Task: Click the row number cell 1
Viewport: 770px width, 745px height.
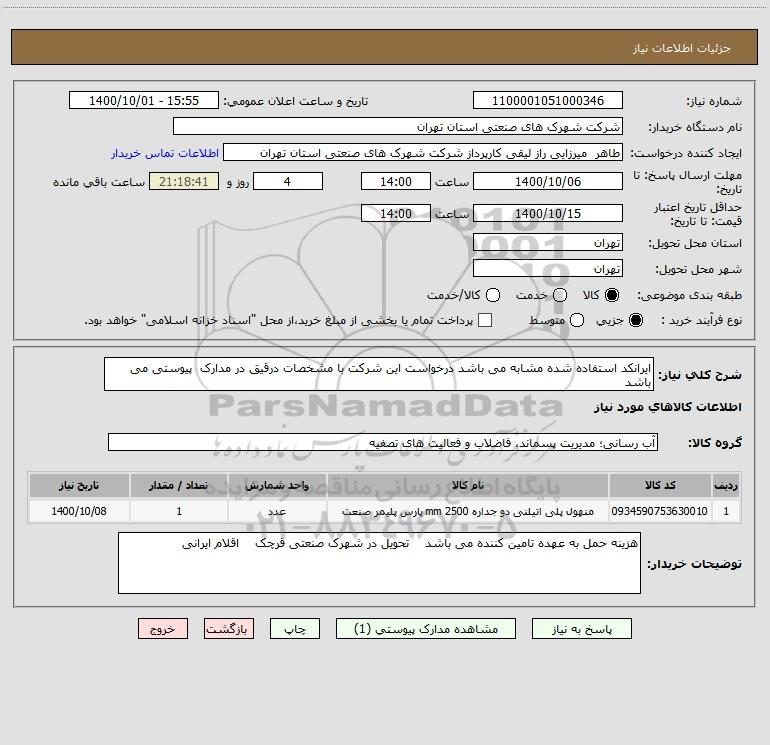Action: coord(726,511)
